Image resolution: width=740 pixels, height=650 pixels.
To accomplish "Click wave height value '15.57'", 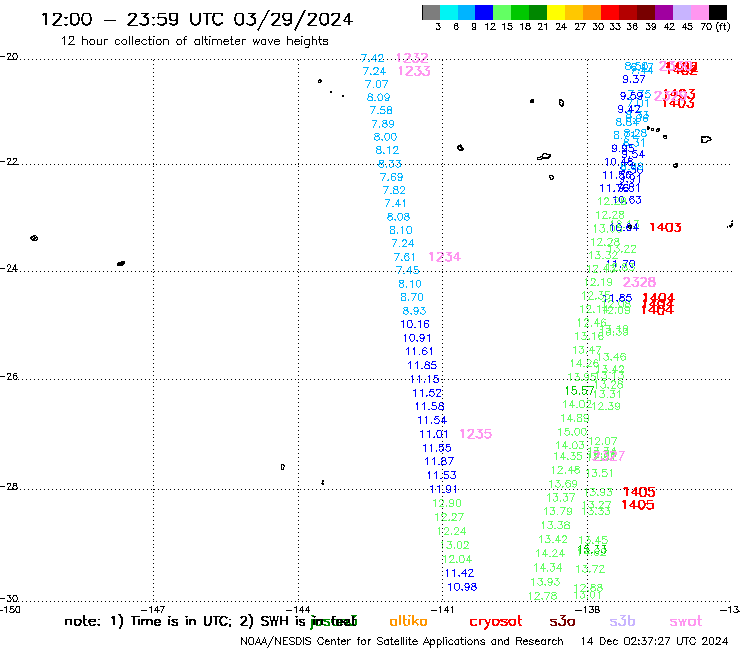I will coord(580,391).
